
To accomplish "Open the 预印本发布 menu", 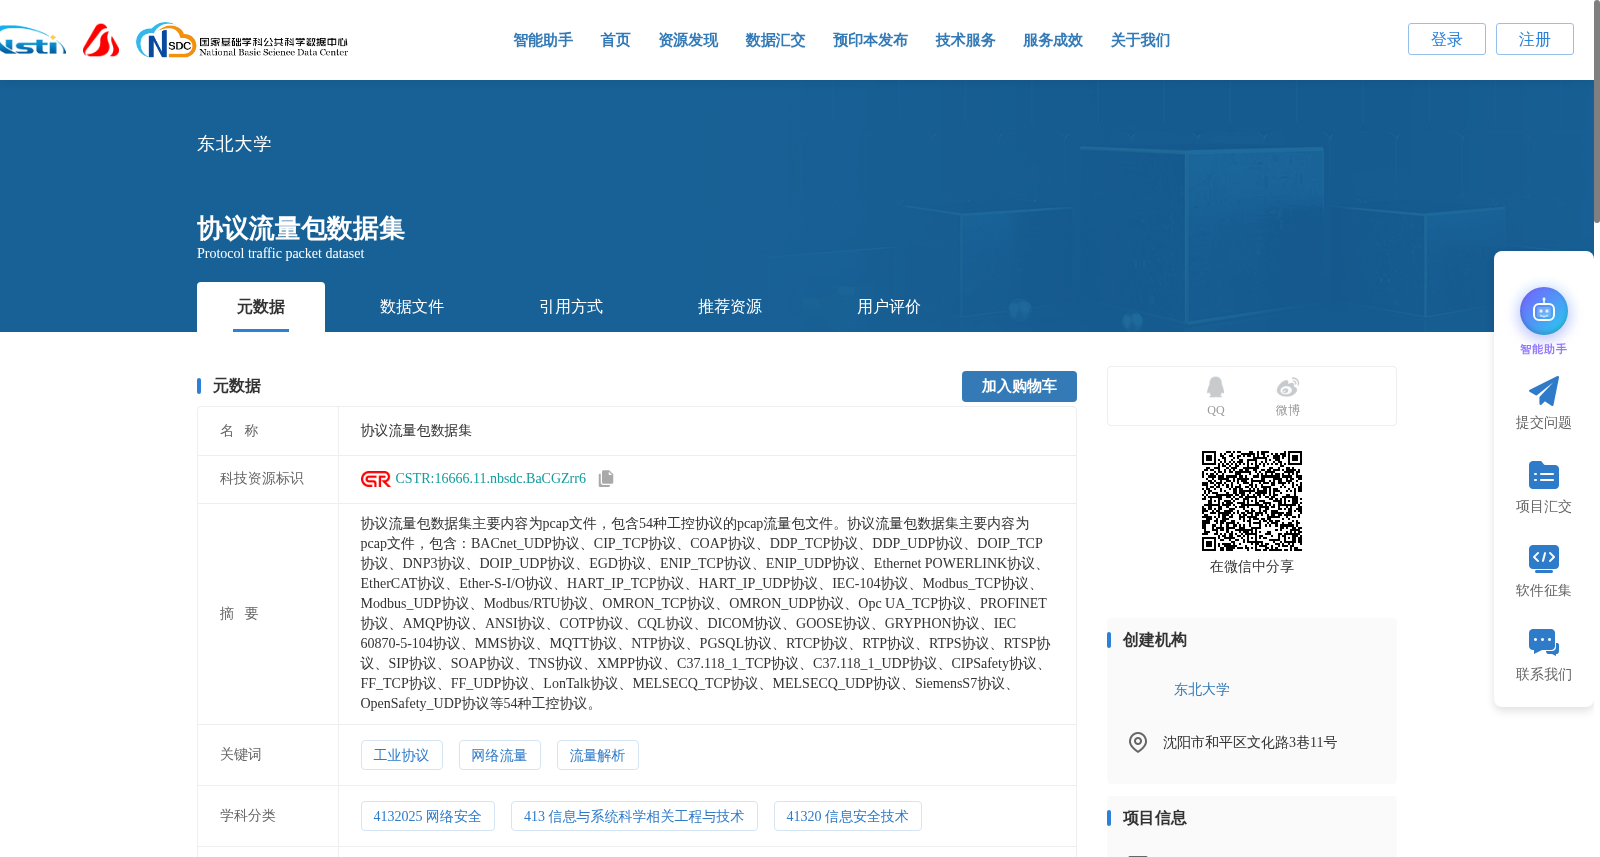I will [x=870, y=40].
